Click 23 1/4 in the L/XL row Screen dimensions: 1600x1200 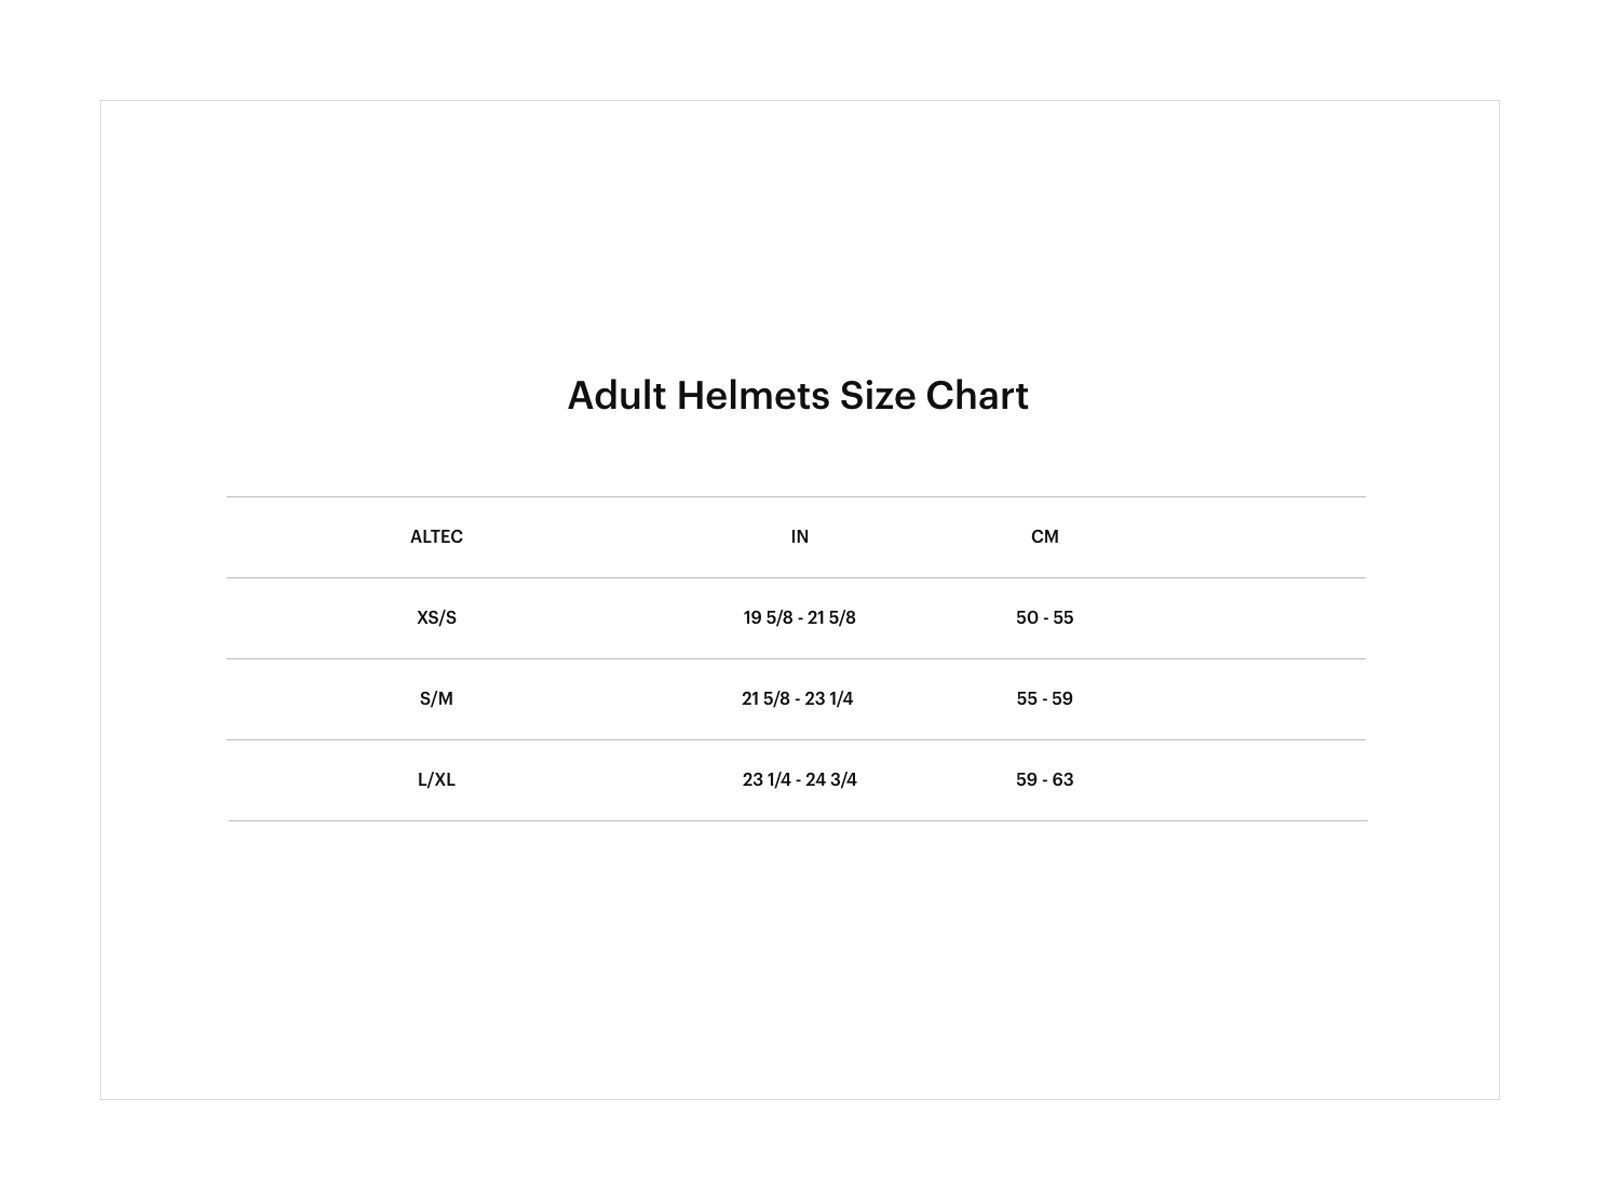pos(766,780)
